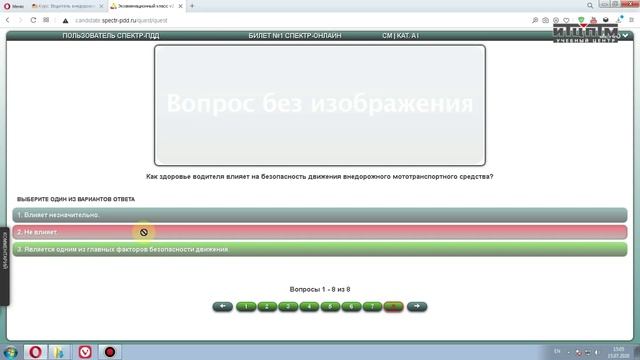640x360 pixels.
Task: Click 'СМ | КАТ. AI' header label
Action: (x=400, y=36)
